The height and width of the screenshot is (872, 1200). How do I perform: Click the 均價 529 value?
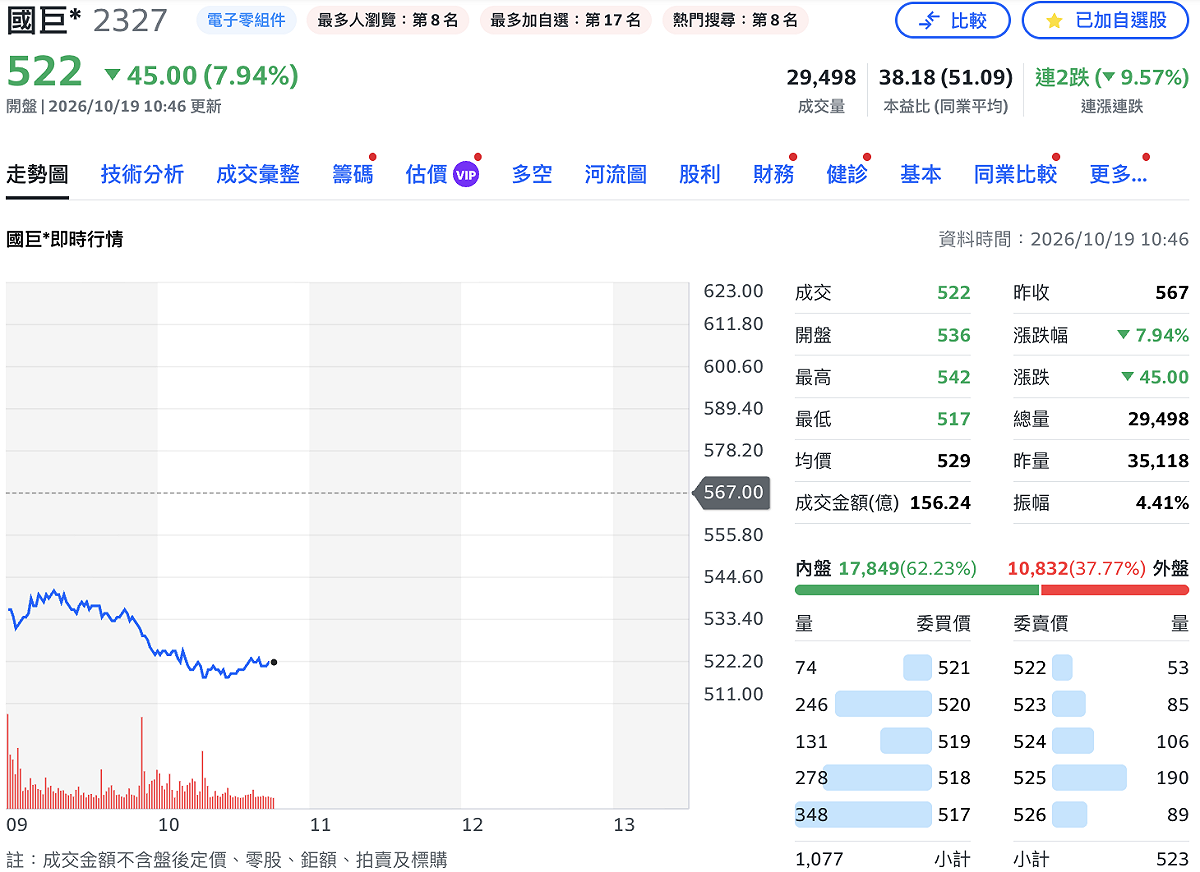(x=954, y=461)
